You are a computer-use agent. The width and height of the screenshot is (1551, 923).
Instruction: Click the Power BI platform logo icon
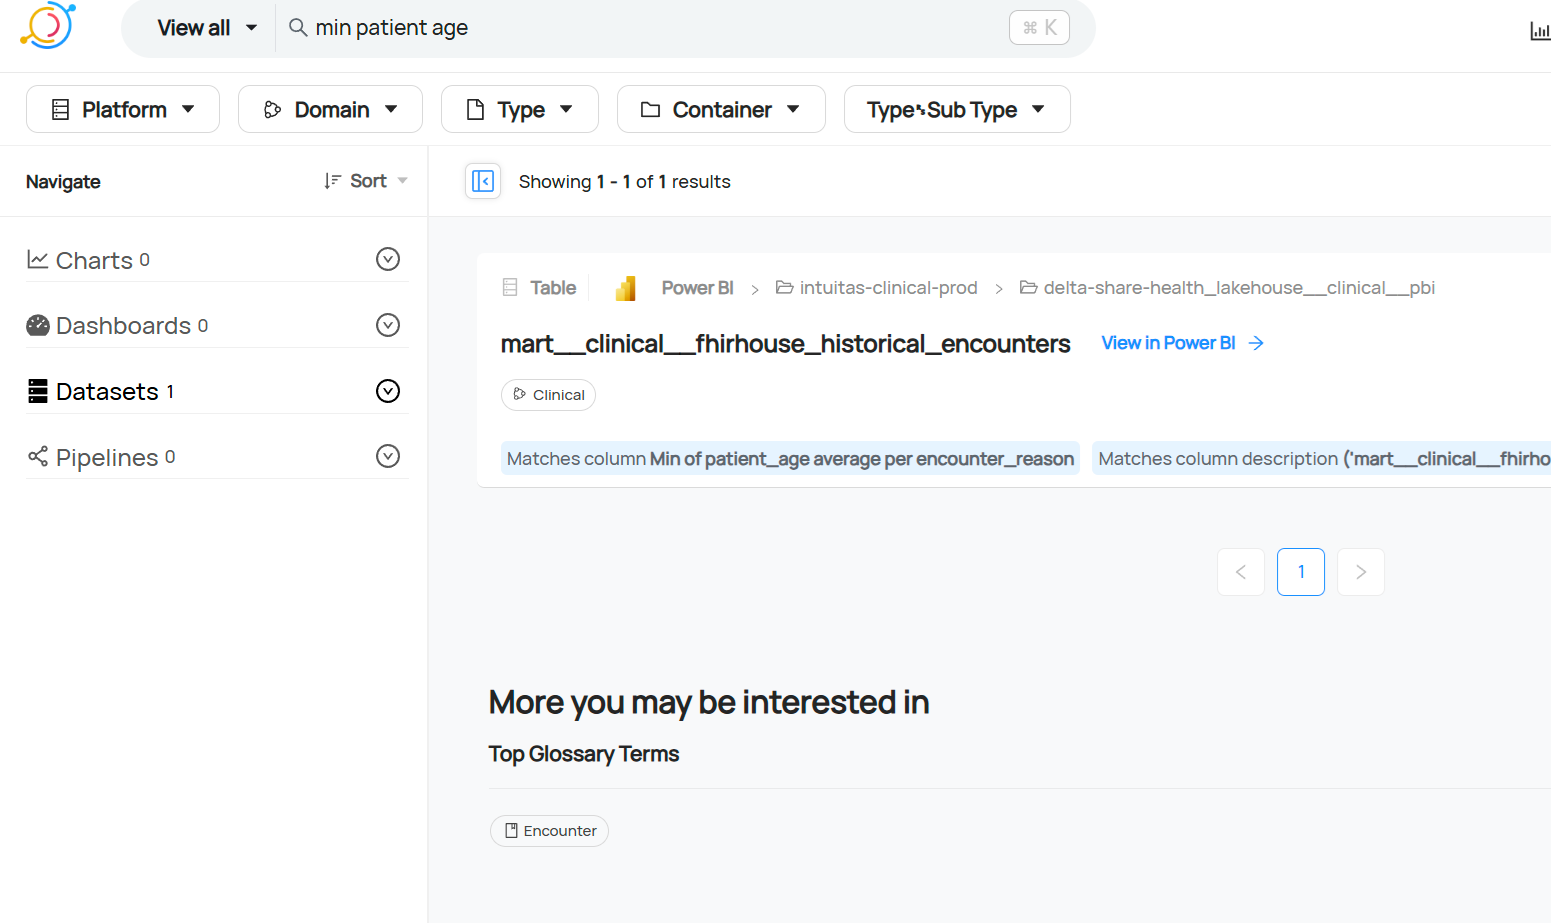(x=626, y=288)
